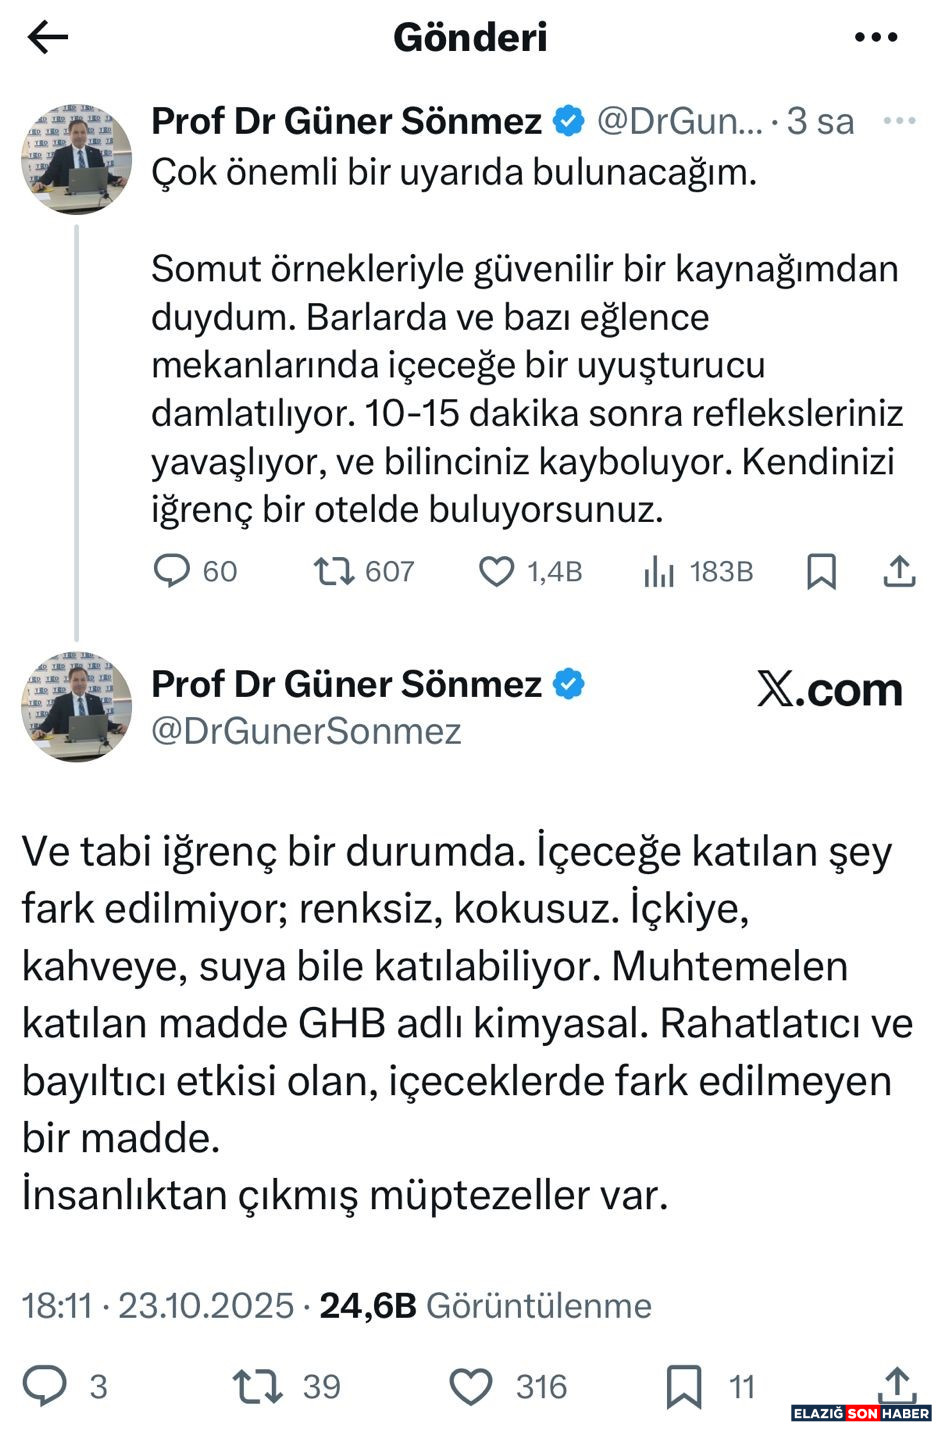This screenshot has width=942, height=1432.
Task: View analytics showing 183B views
Action: [x=659, y=571]
